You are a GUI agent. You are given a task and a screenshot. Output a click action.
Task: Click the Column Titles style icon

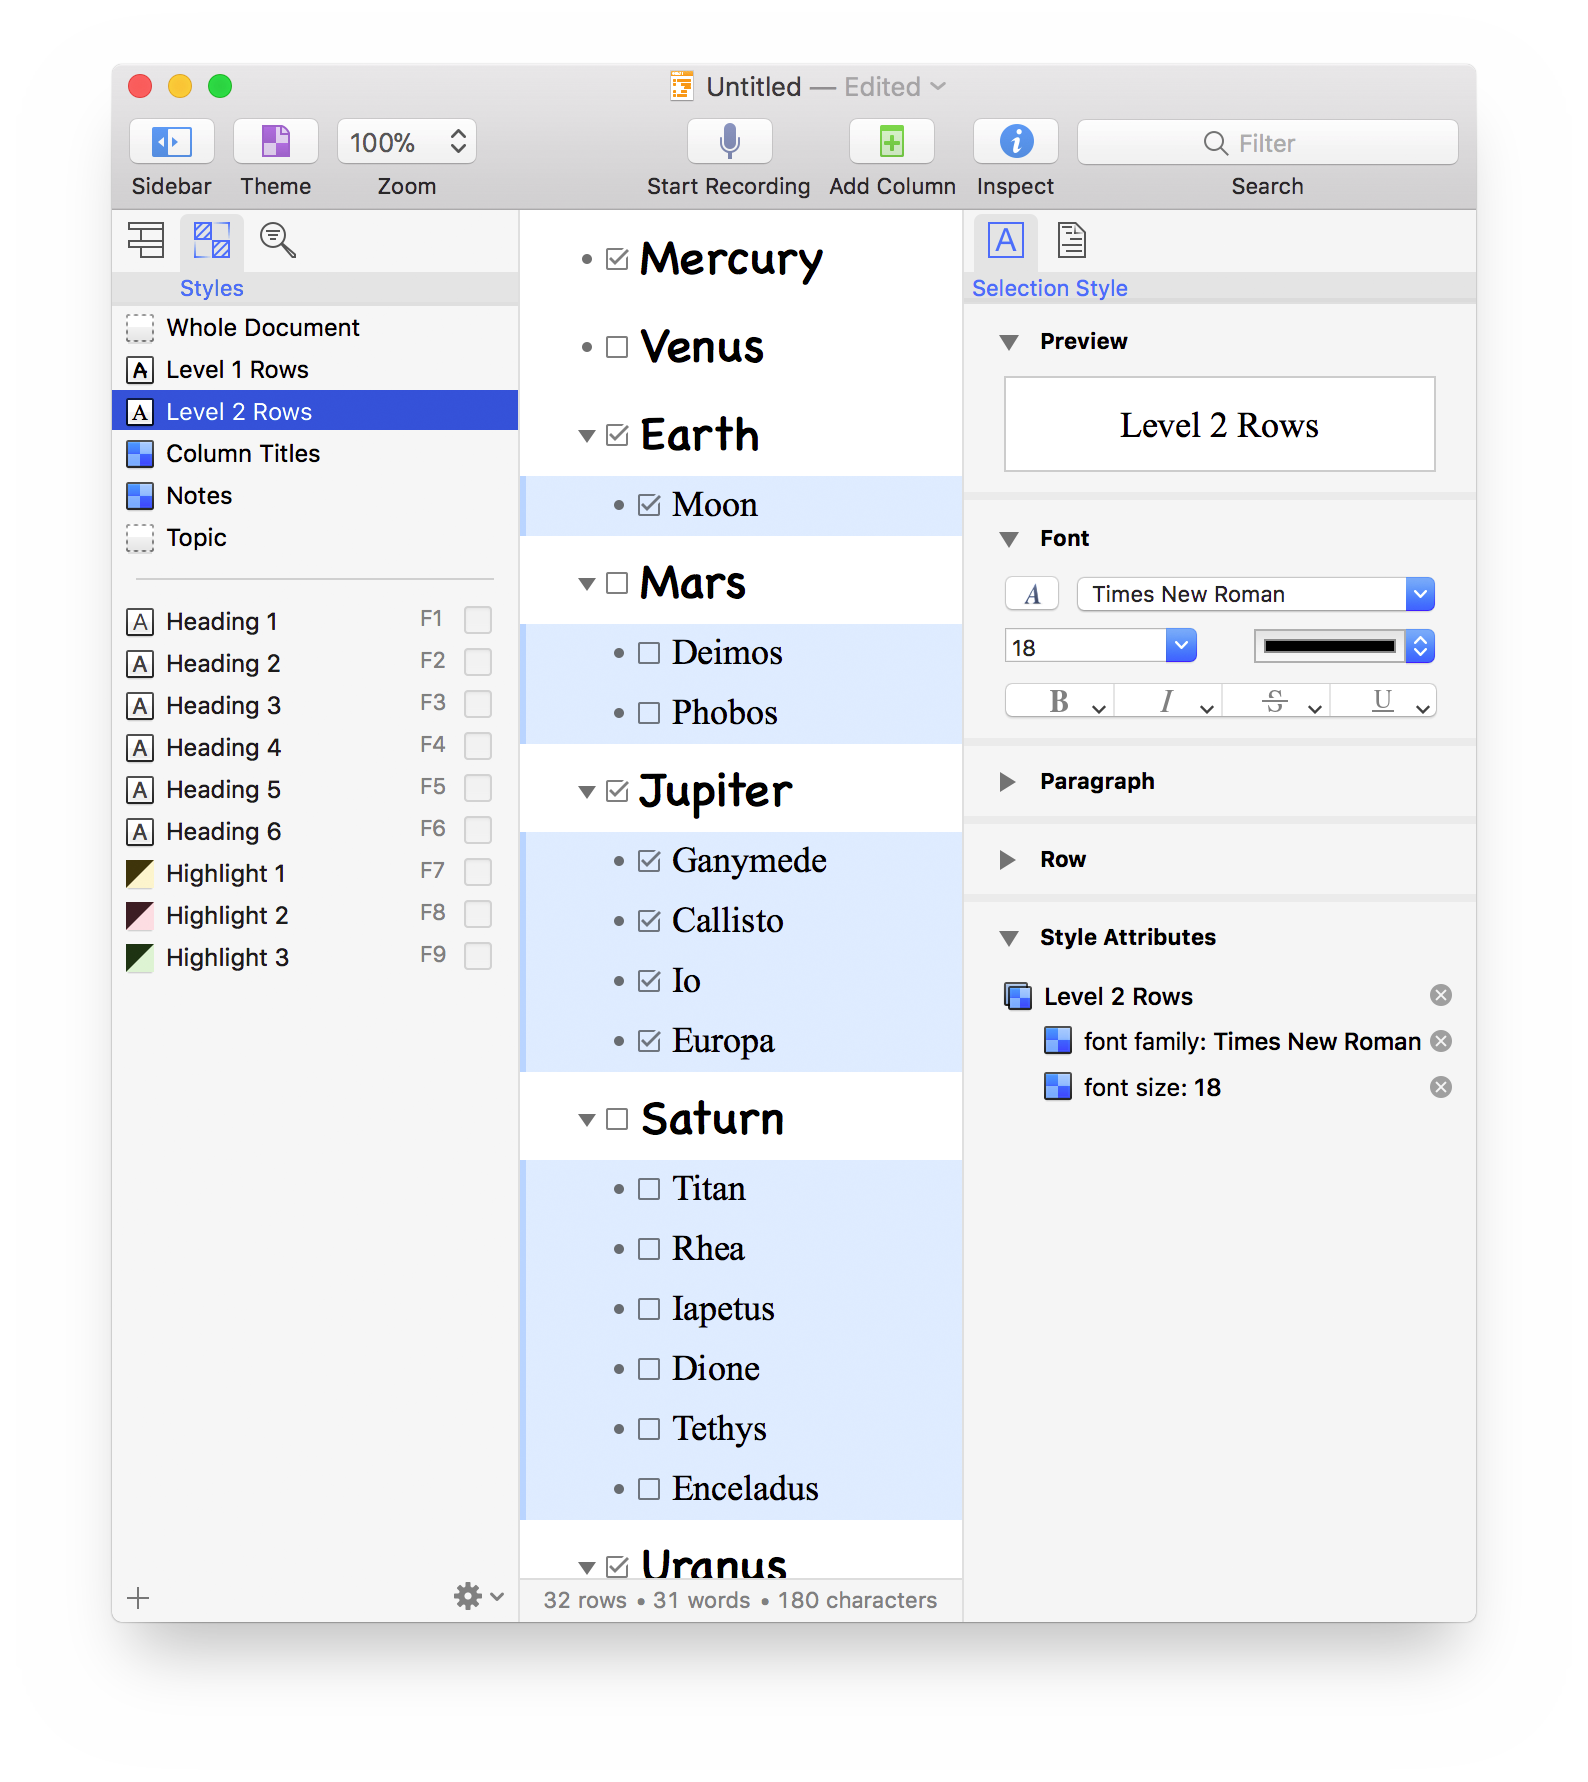click(140, 454)
